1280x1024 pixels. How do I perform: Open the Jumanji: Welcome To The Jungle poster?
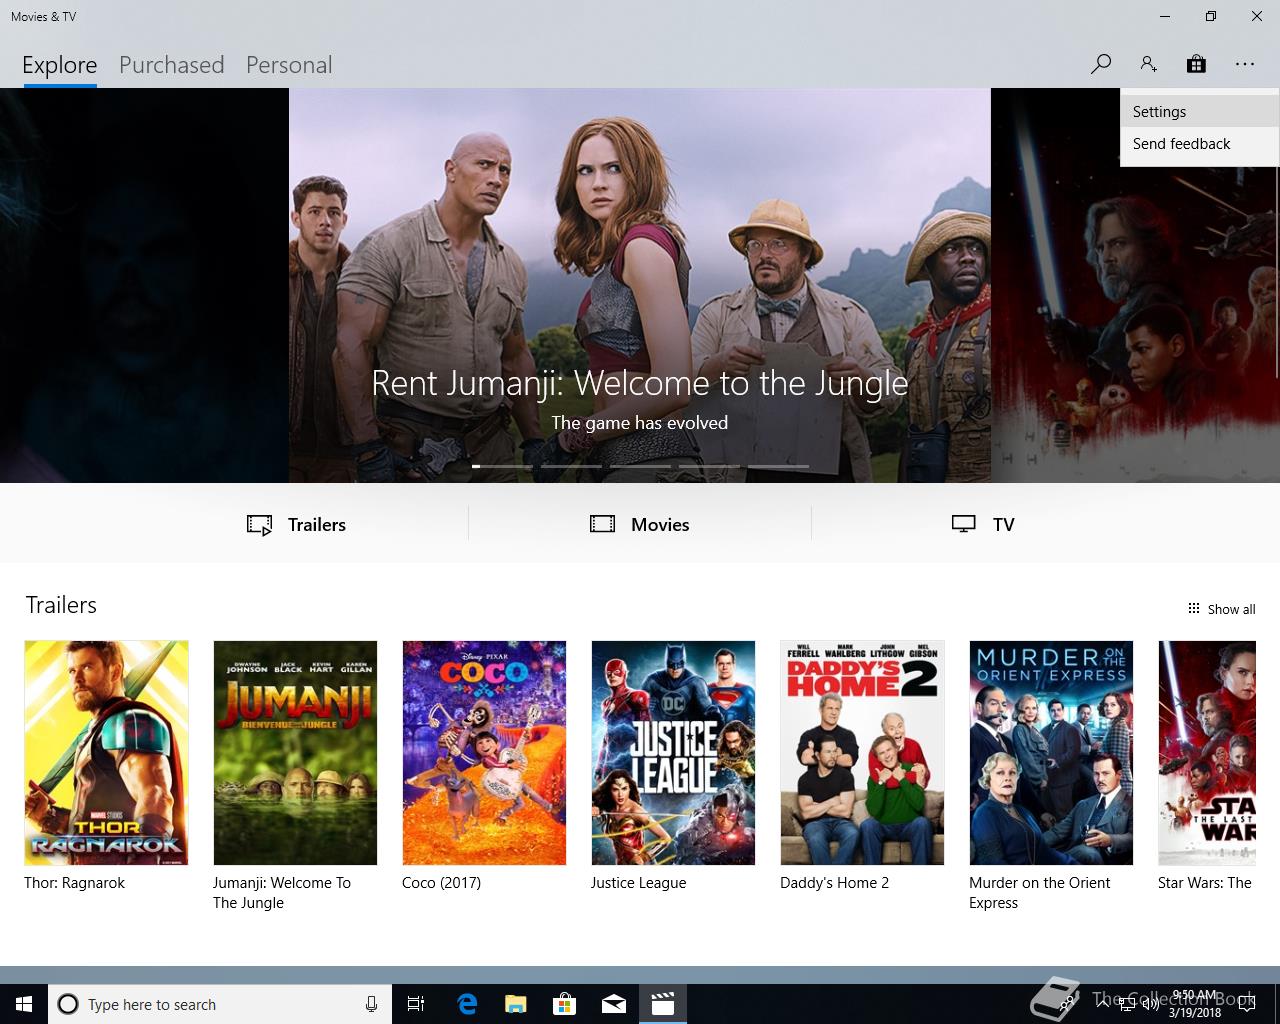295,753
